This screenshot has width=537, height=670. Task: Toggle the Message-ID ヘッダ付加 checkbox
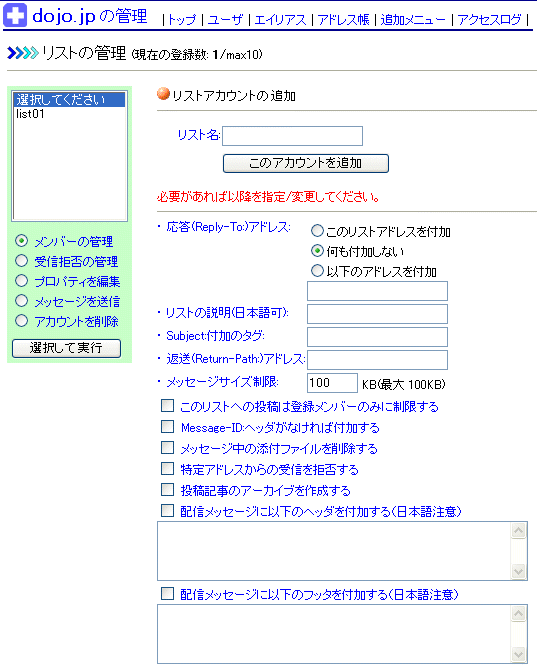(x=167, y=426)
